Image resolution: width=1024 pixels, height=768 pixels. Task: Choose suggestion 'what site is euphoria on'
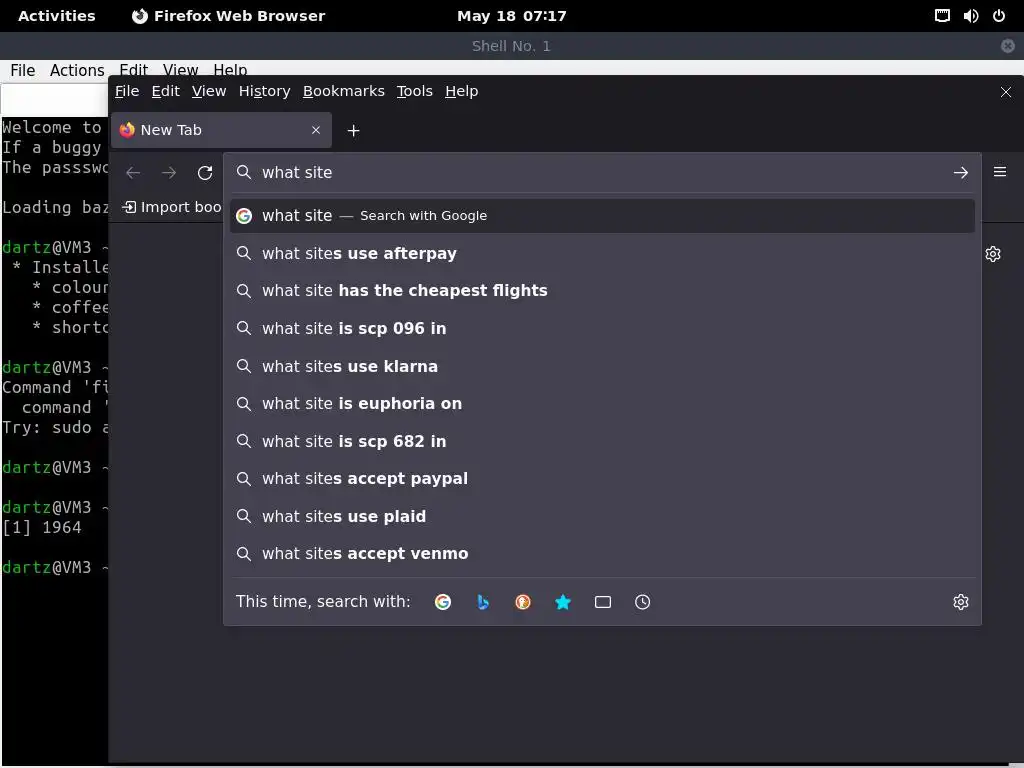602,404
